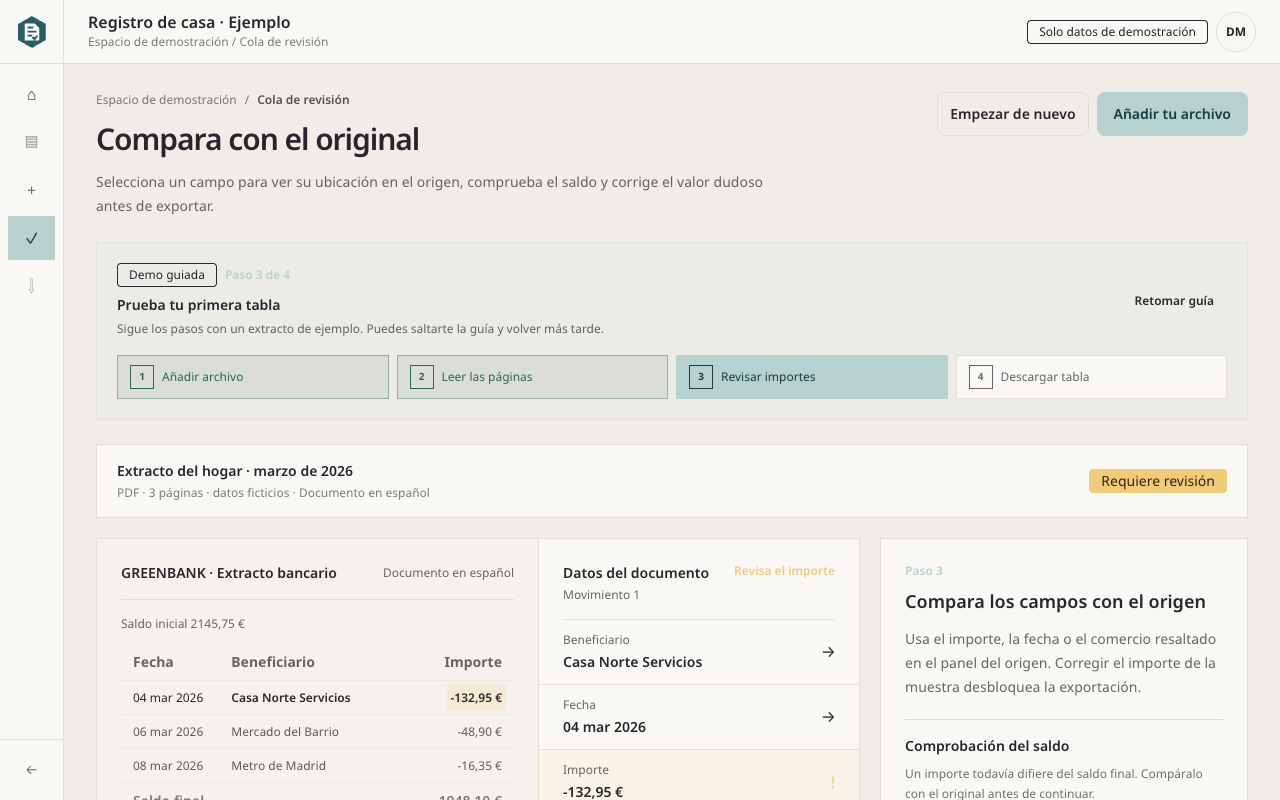Image resolution: width=1280 pixels, height=800 pixels.
Task: Click the Retomar guía link
Action: coord(1174,301)
